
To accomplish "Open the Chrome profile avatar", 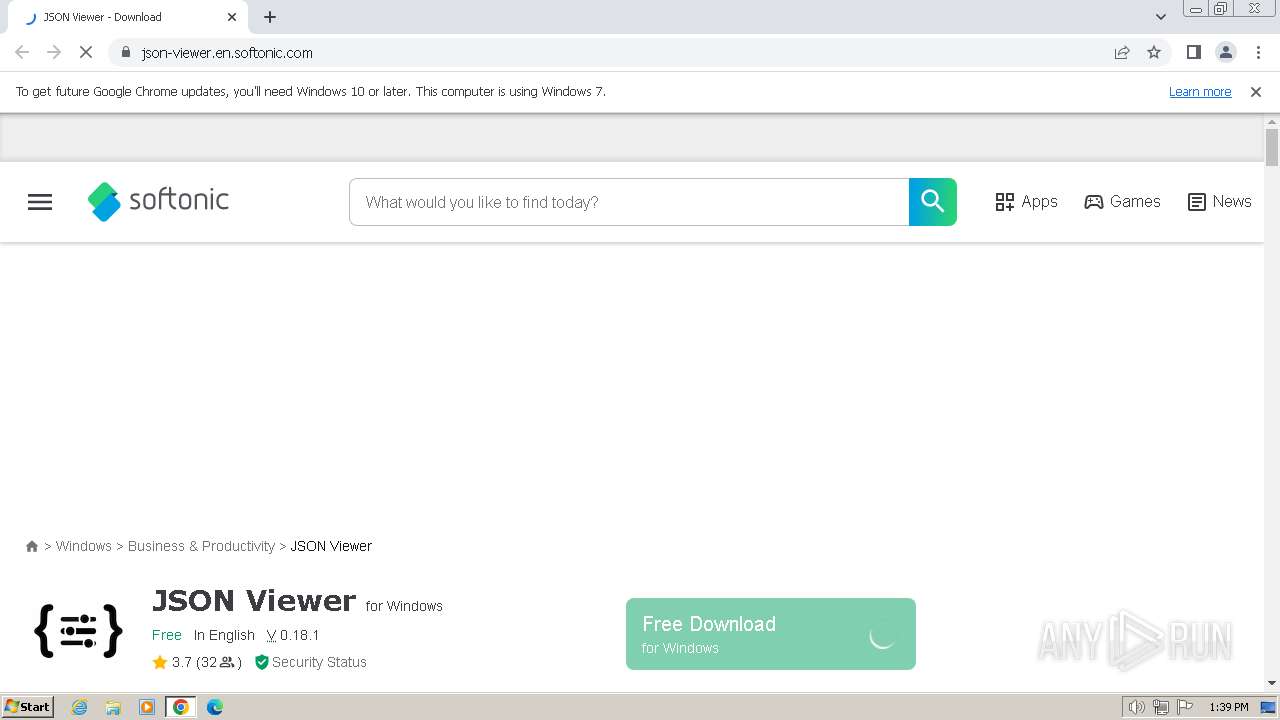I will click(1225, 52).
